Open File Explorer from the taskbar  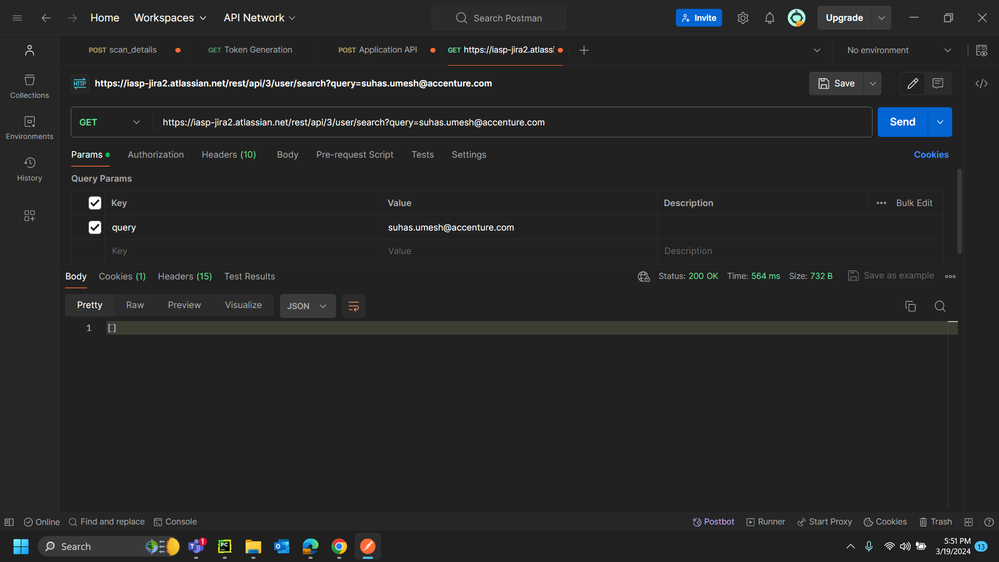[253, 547]
